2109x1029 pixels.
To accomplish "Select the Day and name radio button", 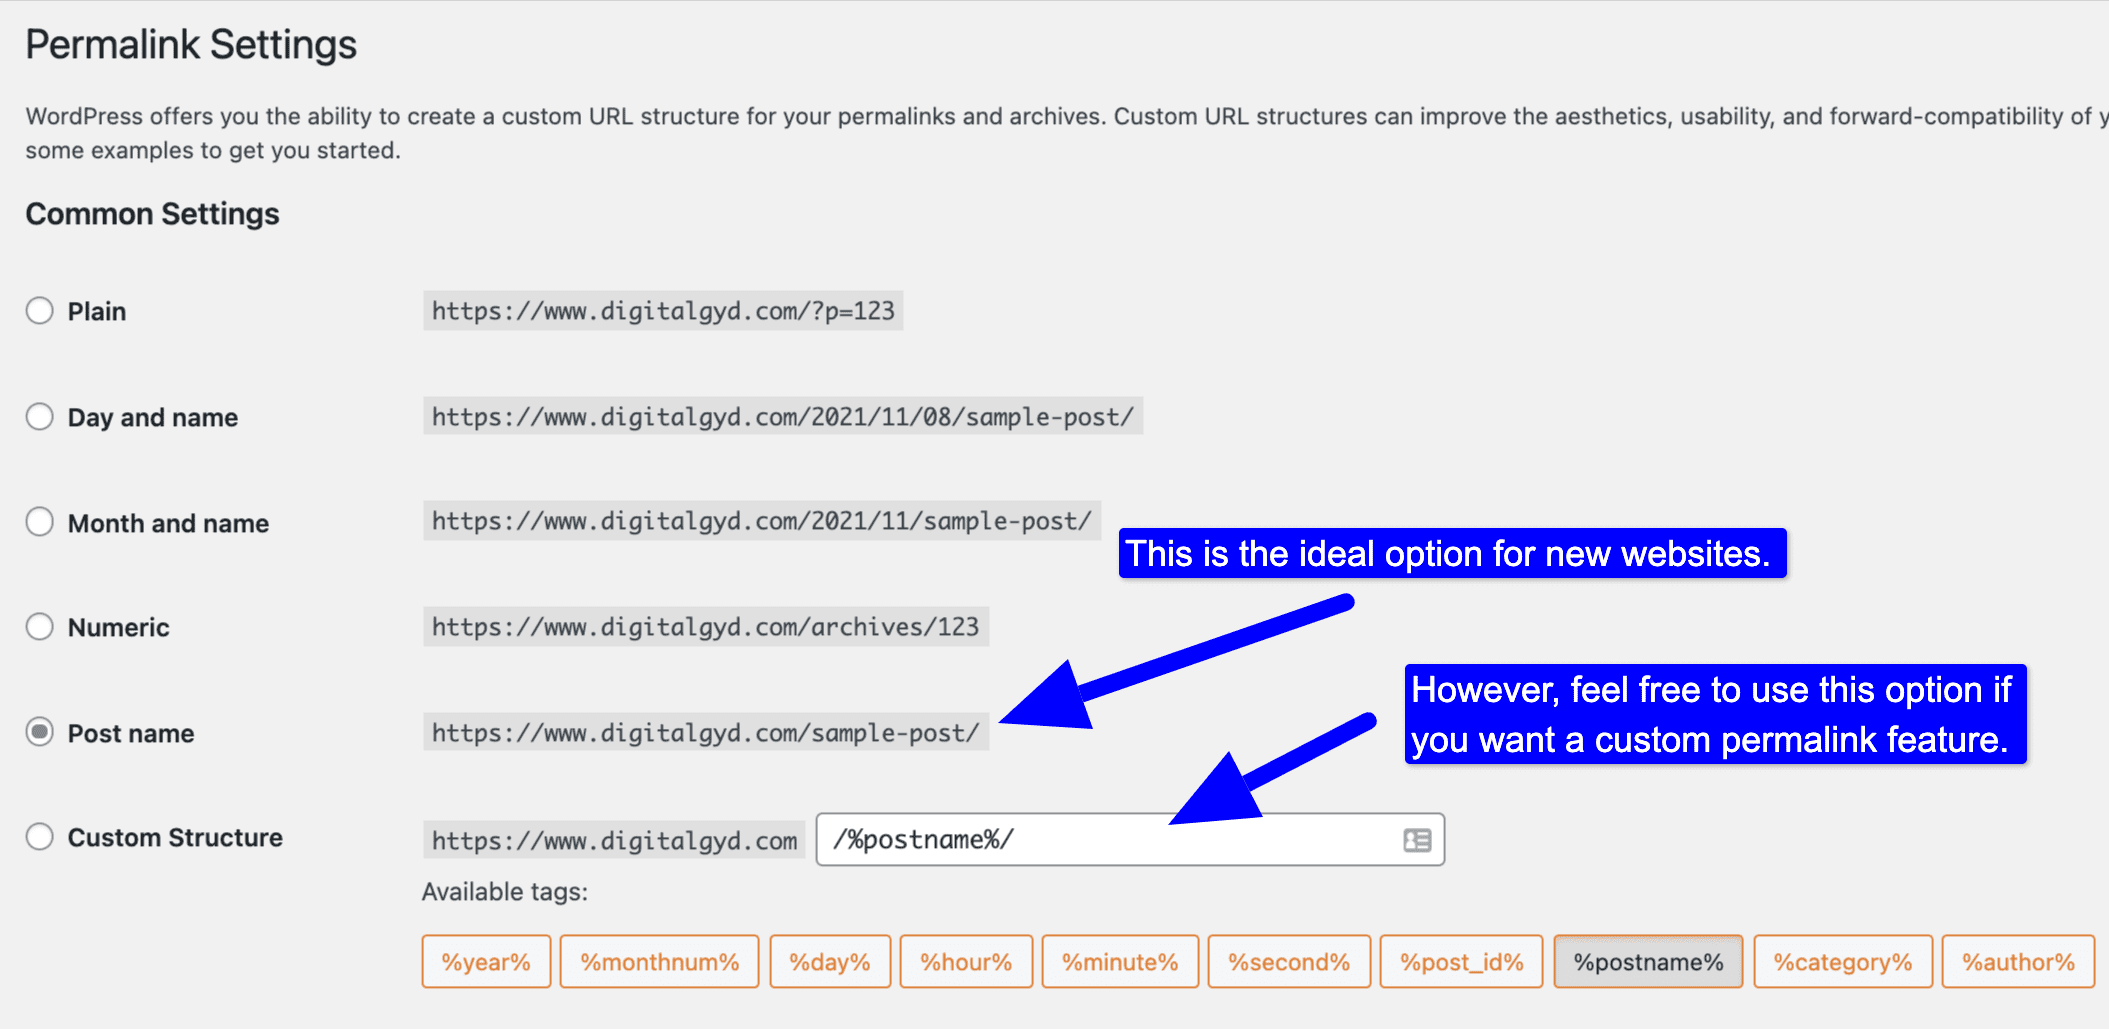I will (40, 417).
